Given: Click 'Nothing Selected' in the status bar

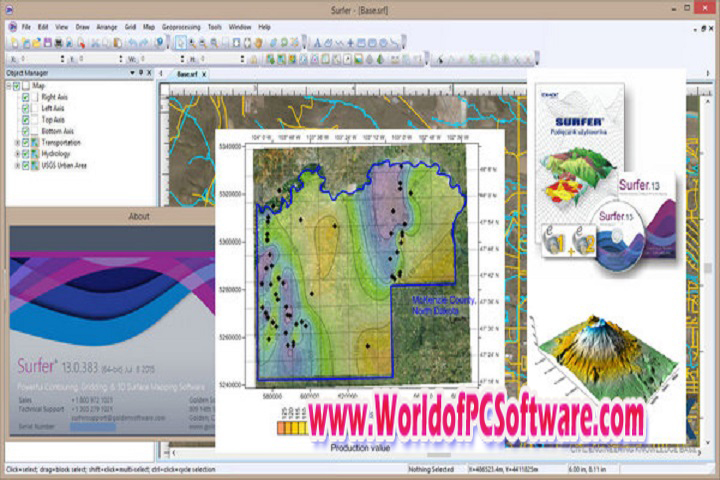Looking at the screenshot, I should [431, 469].
